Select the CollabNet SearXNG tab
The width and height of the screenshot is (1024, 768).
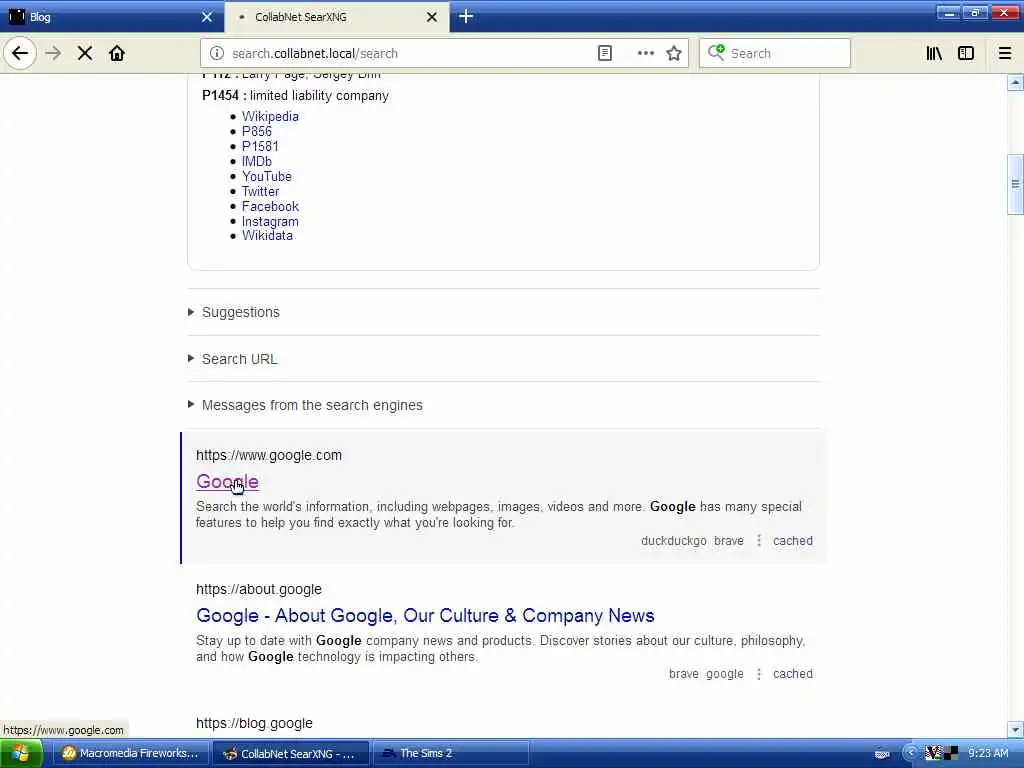[337, 17]
